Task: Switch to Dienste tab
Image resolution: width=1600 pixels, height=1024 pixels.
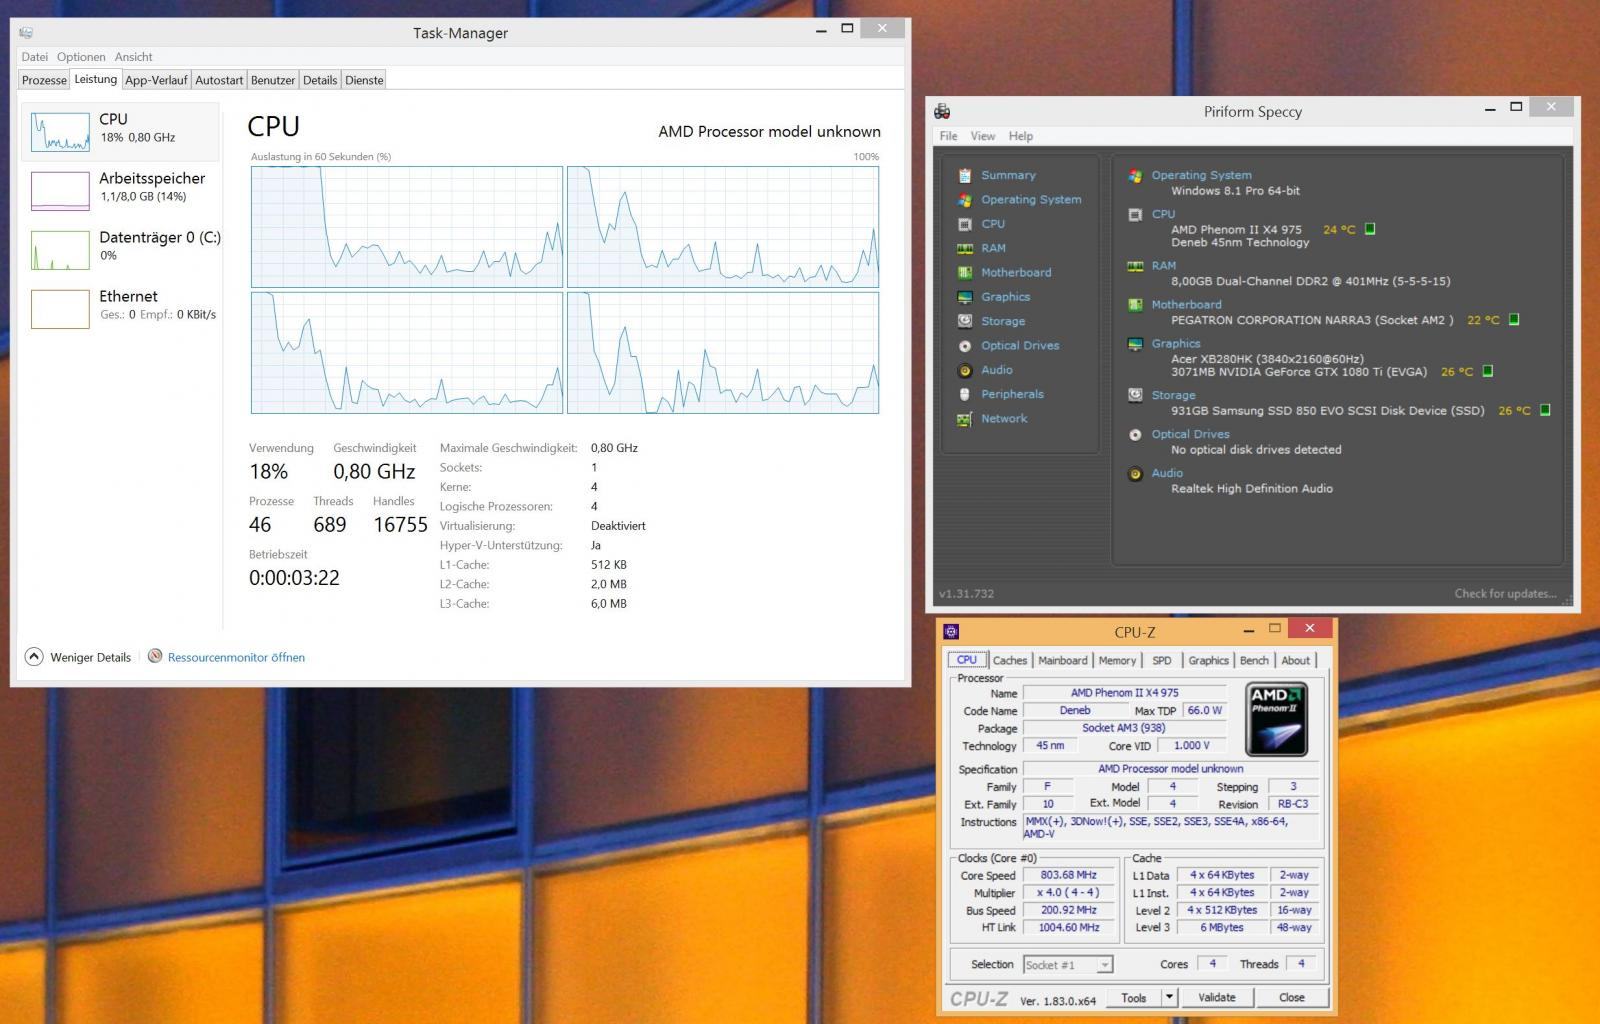Action: coord(364,80)
